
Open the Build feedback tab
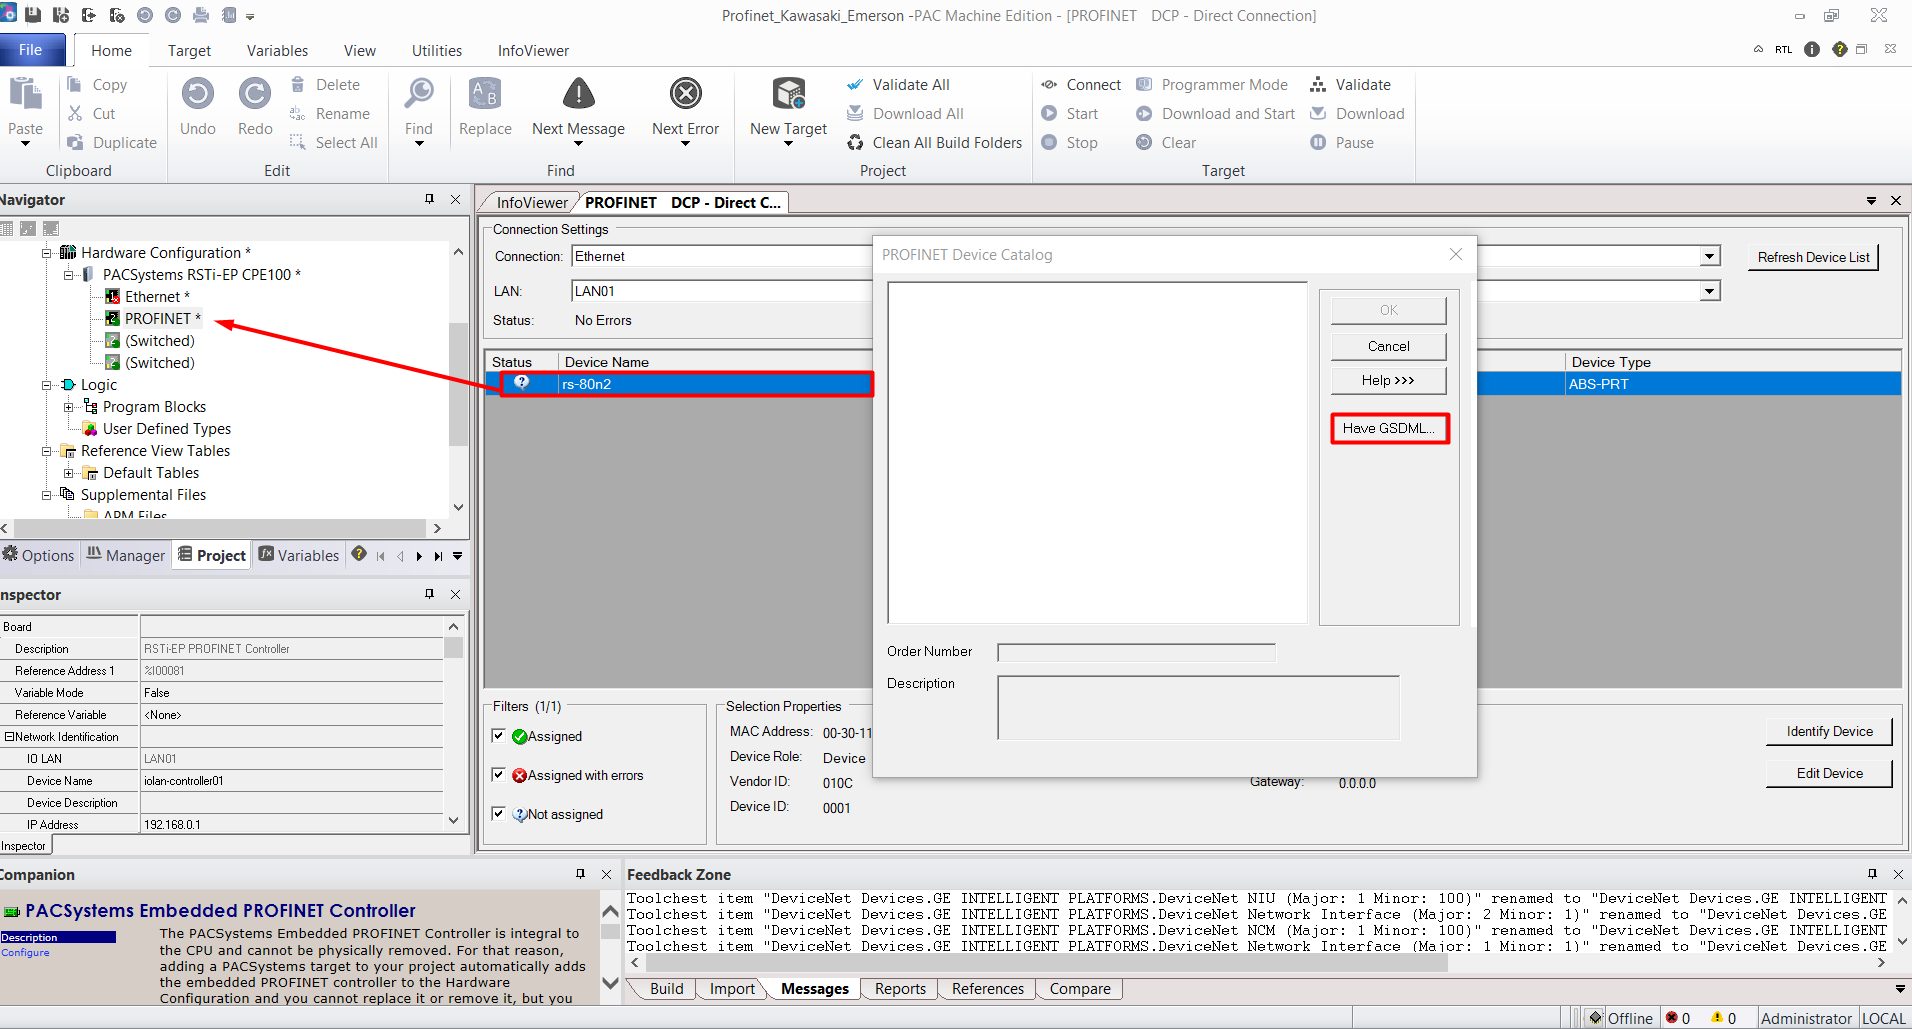pyautogui.click(x=666, y=988)
